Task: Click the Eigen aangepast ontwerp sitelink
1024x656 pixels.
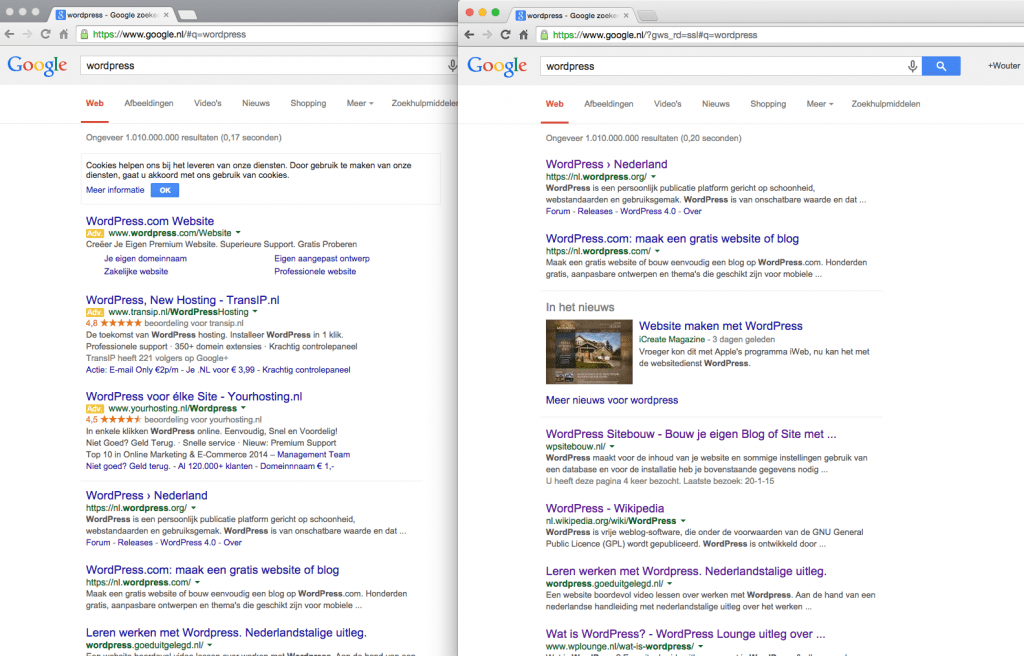Action: (322, 258)
